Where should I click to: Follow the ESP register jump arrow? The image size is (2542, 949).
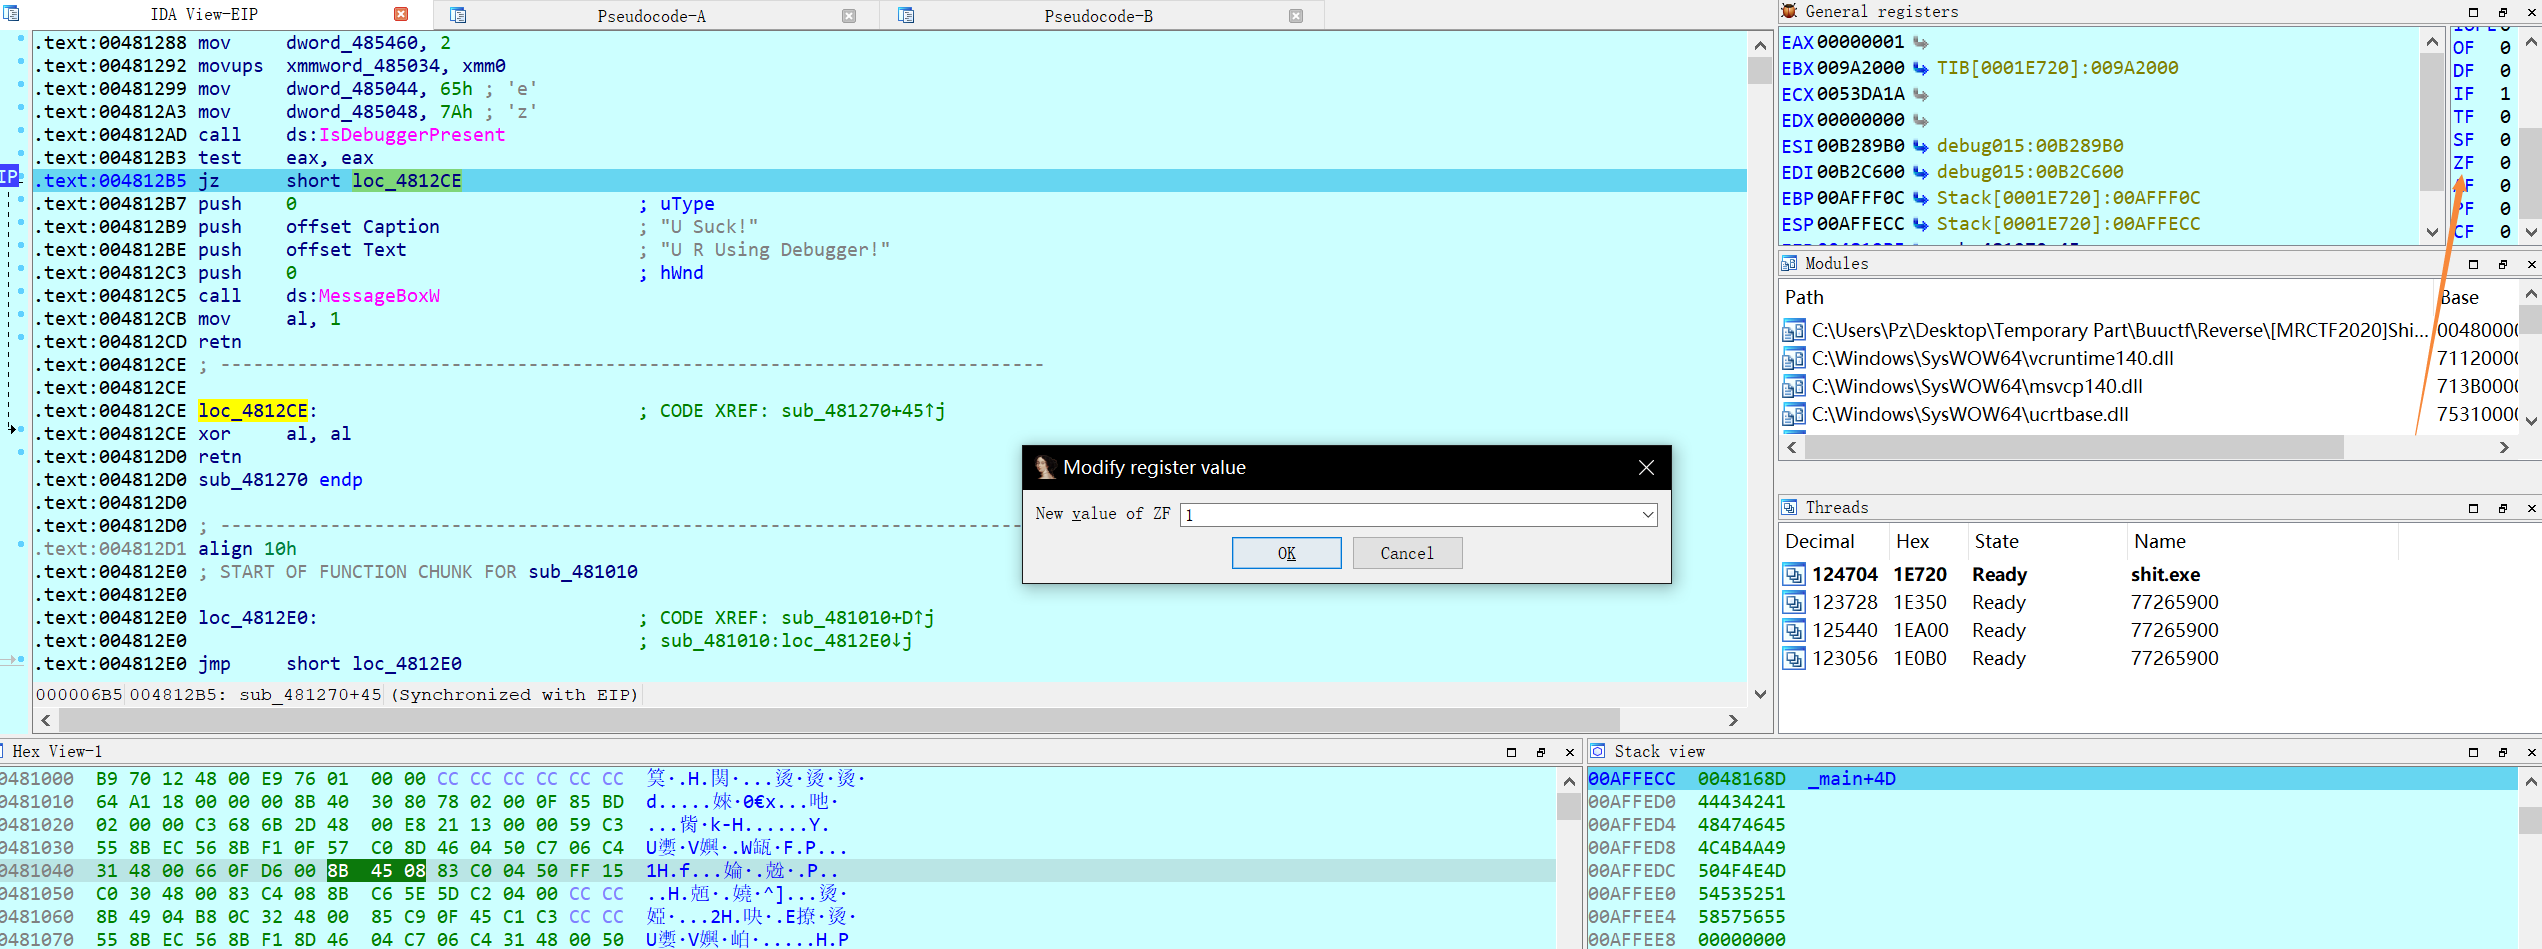1921,224
